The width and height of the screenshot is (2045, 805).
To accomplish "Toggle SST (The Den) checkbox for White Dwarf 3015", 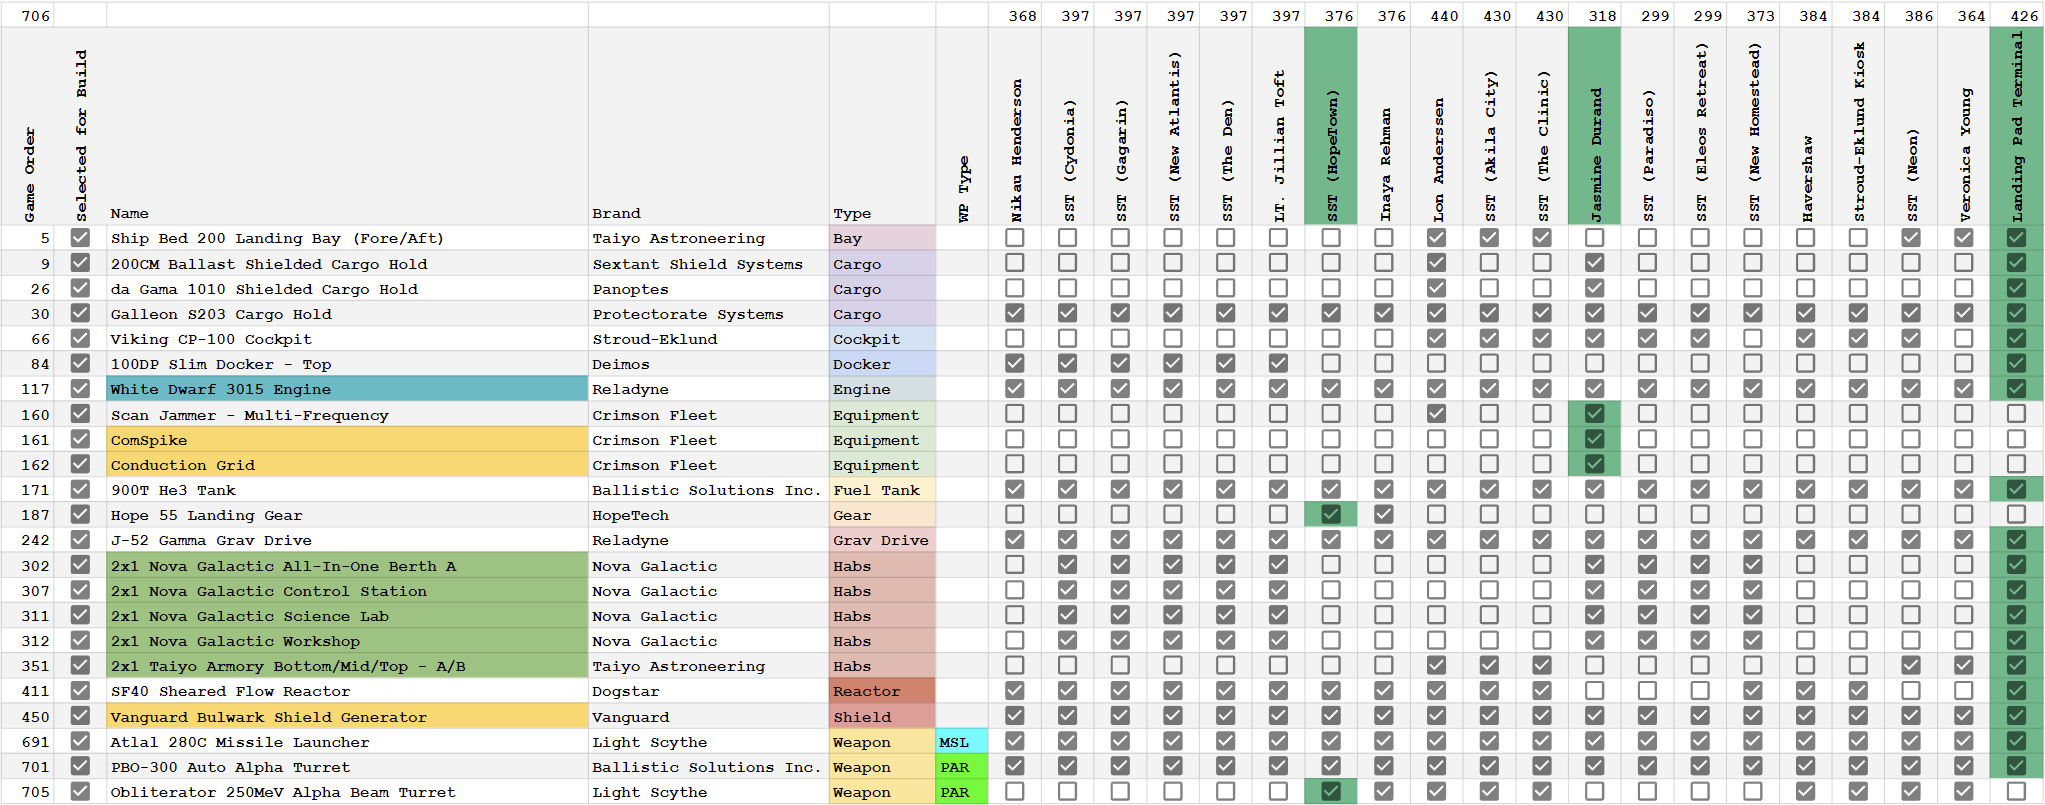I will coord(1225,389).
